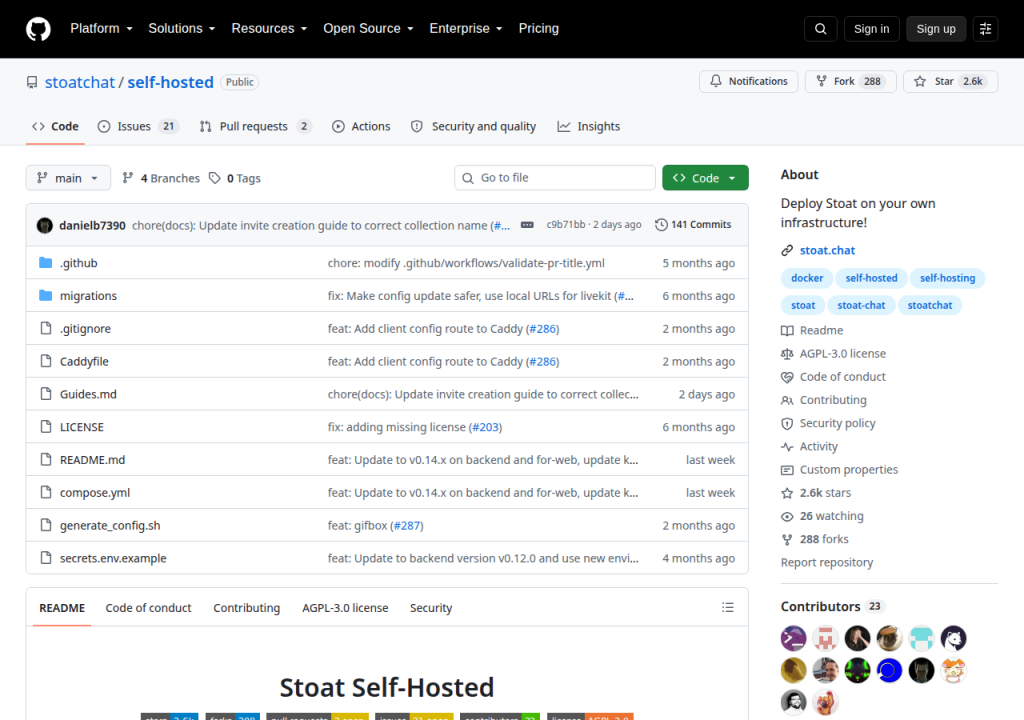Viewport: 1024px width, 720px height.
Task: Click in the Go to file field
Action: (x=555, y=178)
